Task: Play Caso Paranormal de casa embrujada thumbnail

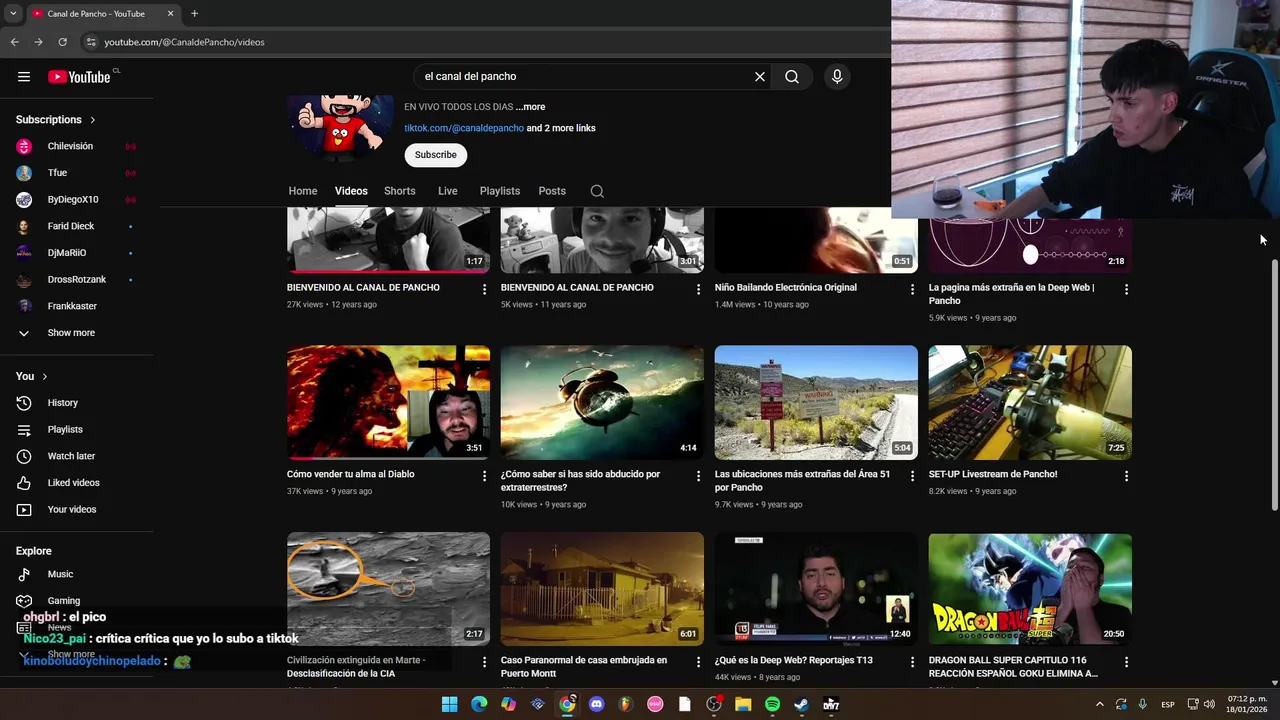Action: coord(602,589)
